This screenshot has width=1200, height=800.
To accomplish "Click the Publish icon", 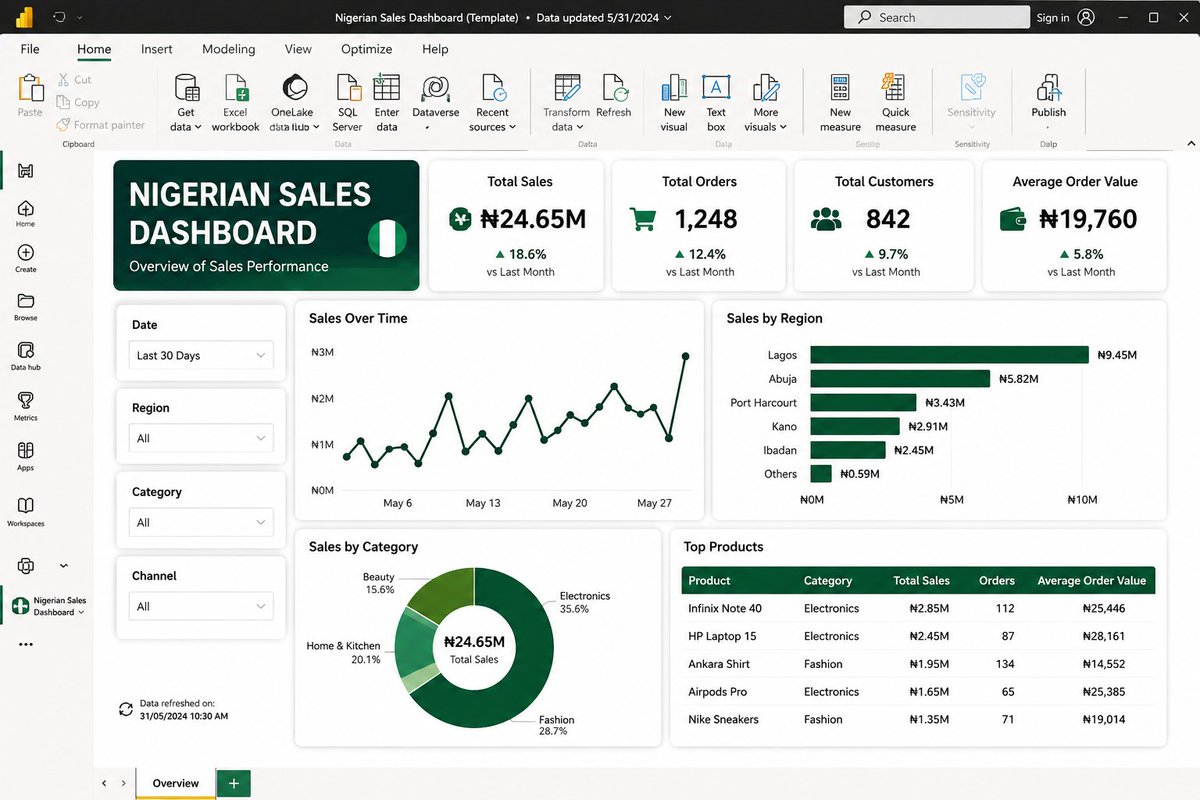I will tap(1048, 88).
